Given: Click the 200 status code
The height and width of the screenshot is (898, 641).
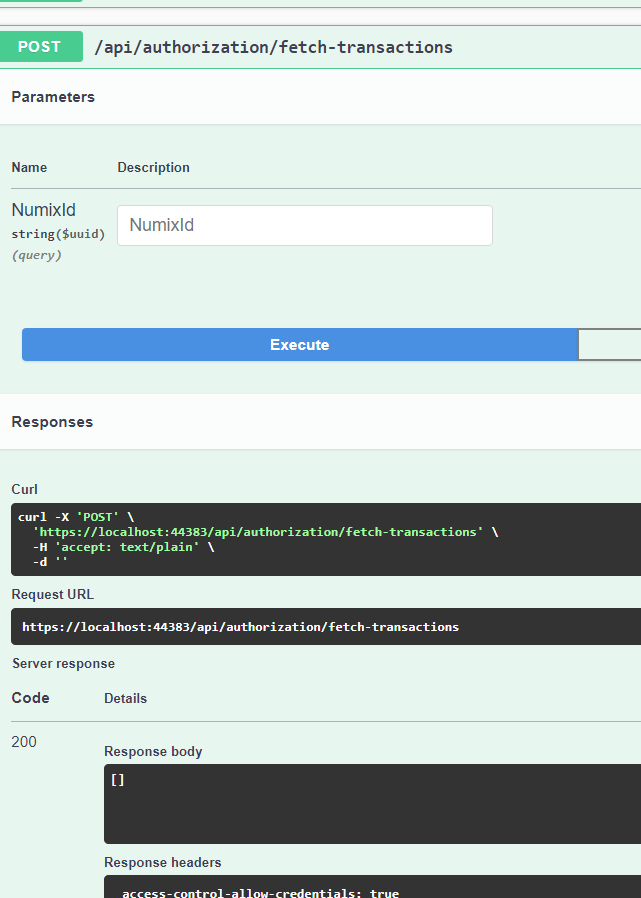Looking at the screenshot, I should click(24, 742).
